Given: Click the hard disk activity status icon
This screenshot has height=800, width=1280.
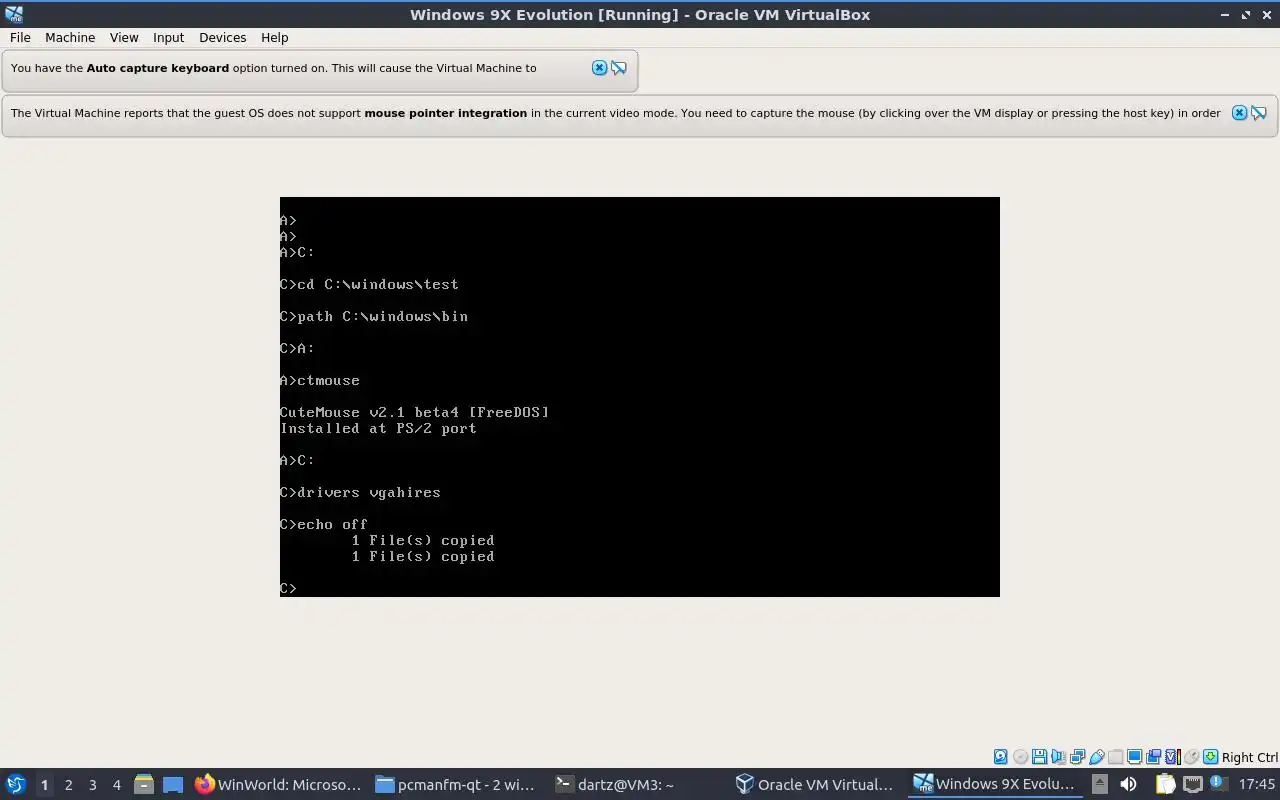Looking at the screenshot, I should [1000, 757].
